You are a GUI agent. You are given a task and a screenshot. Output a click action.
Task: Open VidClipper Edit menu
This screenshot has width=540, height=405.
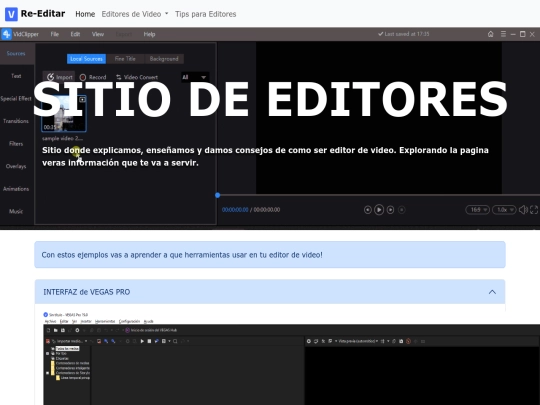click(x=75, y=34)
